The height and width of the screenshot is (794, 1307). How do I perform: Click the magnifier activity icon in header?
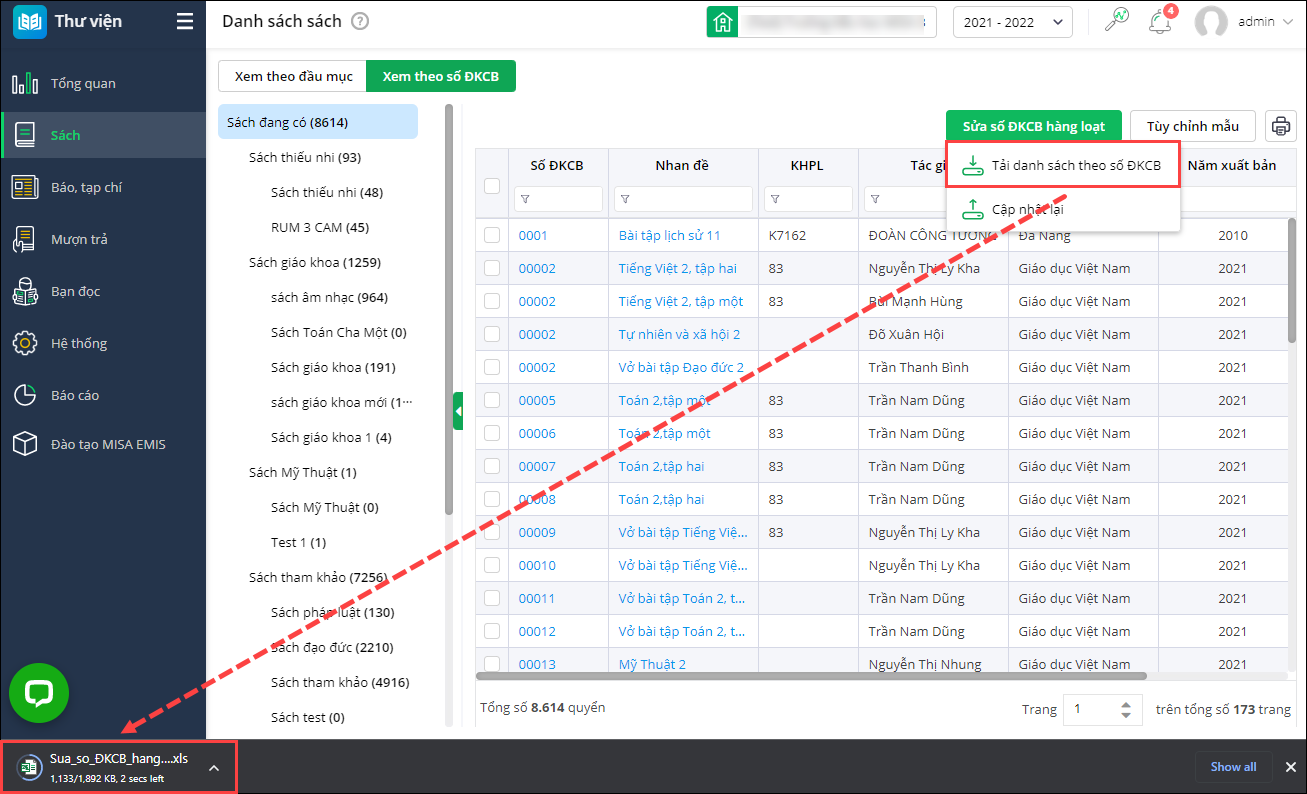click(x=1116, y=21)
